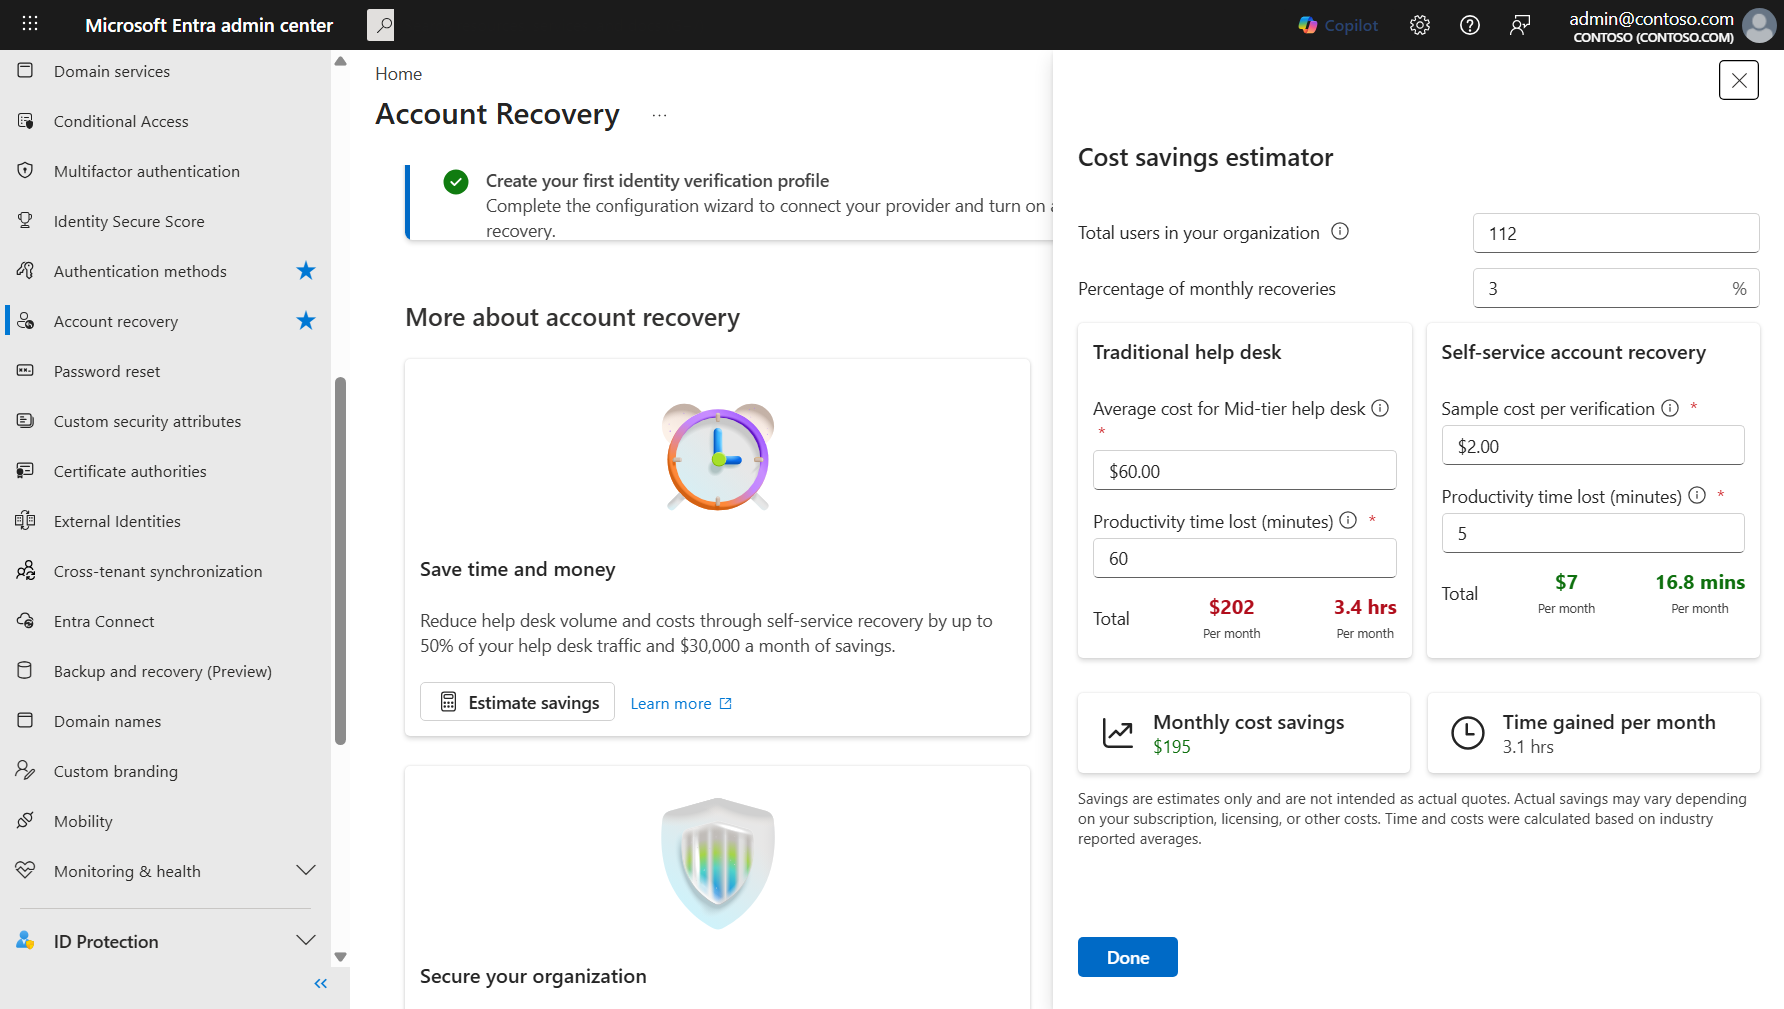Click the Backup and recovery icon
Image resolution: width=1784 pixels, height=1009 pixels.
26,671
